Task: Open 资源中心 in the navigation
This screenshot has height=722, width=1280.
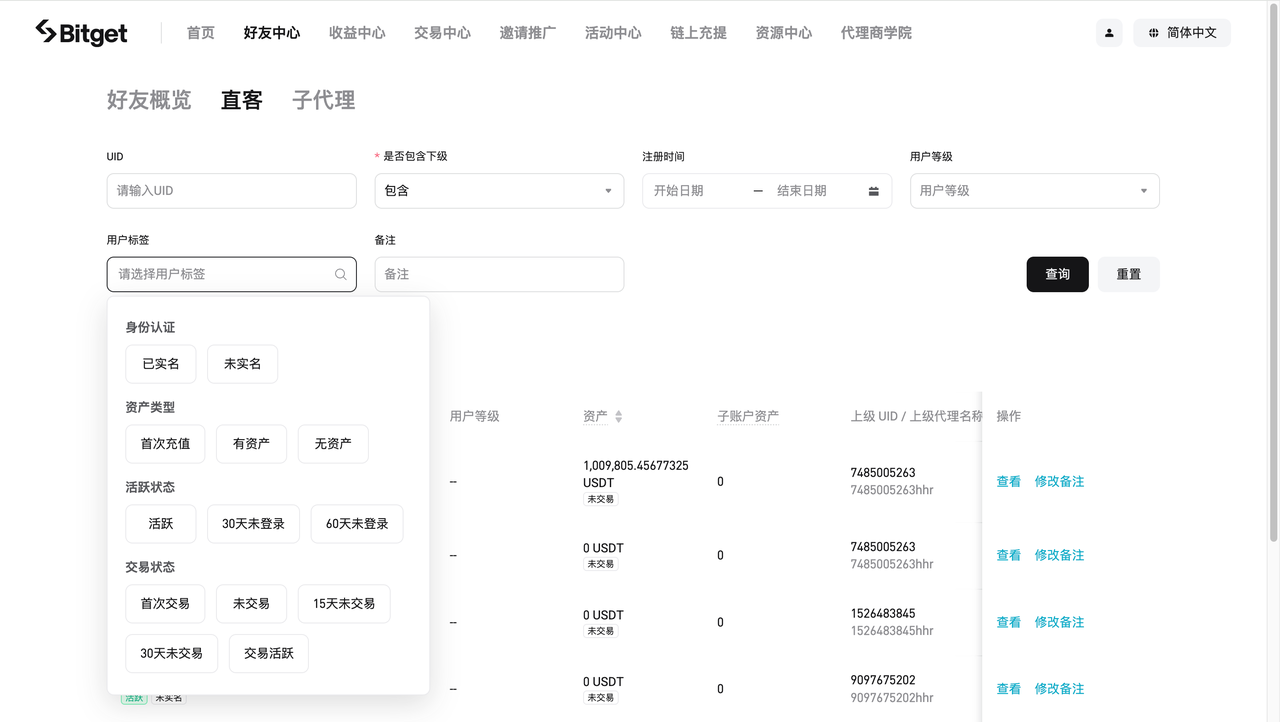Action: coord(784,33)
